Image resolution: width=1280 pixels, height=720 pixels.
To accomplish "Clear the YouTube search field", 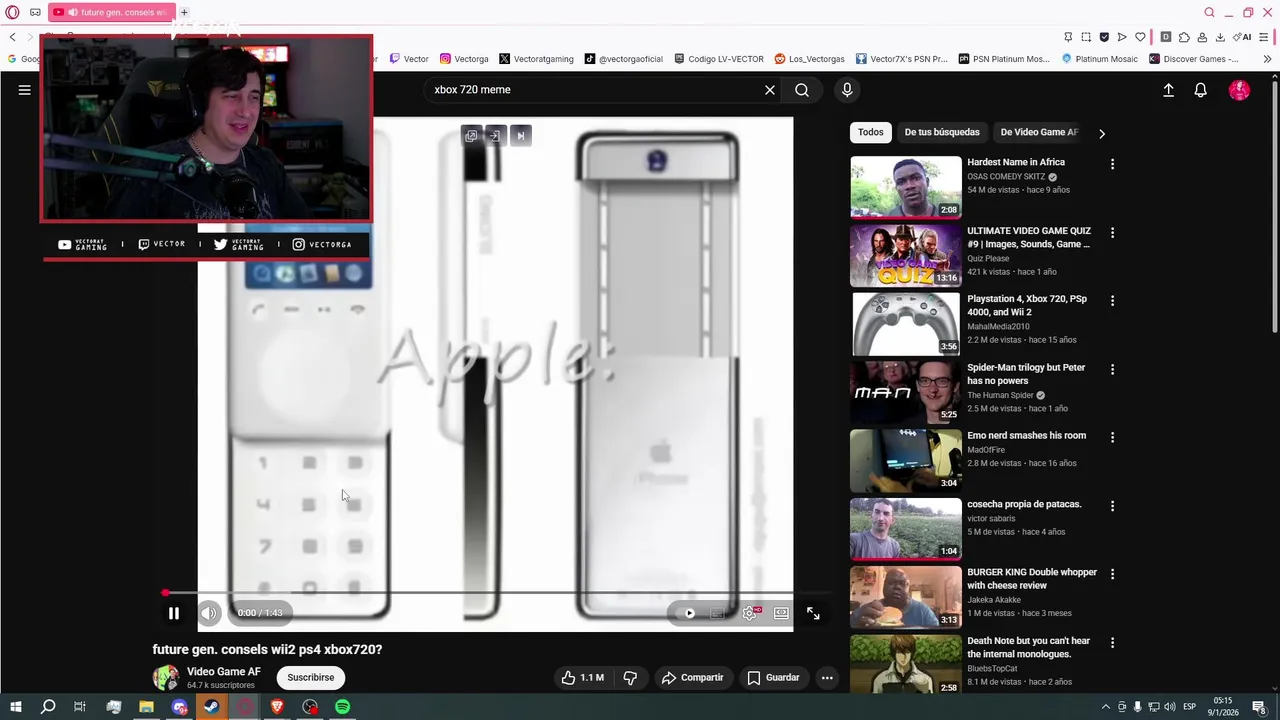I will coord(770,90).
